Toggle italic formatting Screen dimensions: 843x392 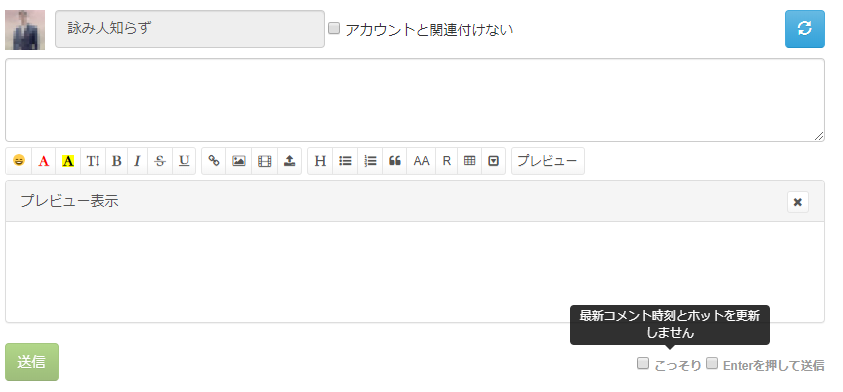pyautogui.click(x=138, y=161)
